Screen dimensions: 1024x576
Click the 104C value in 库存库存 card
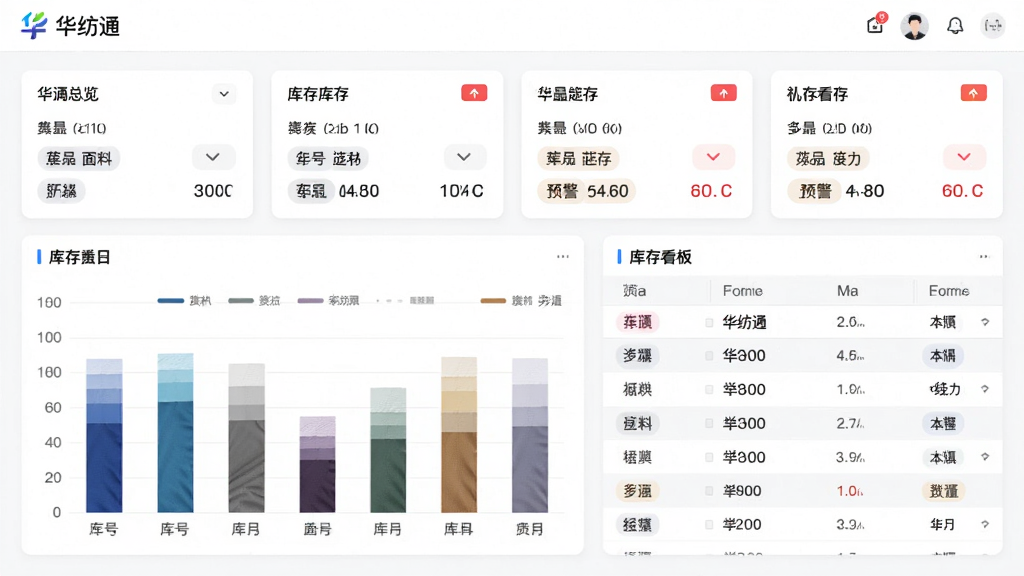coord(461,191)
